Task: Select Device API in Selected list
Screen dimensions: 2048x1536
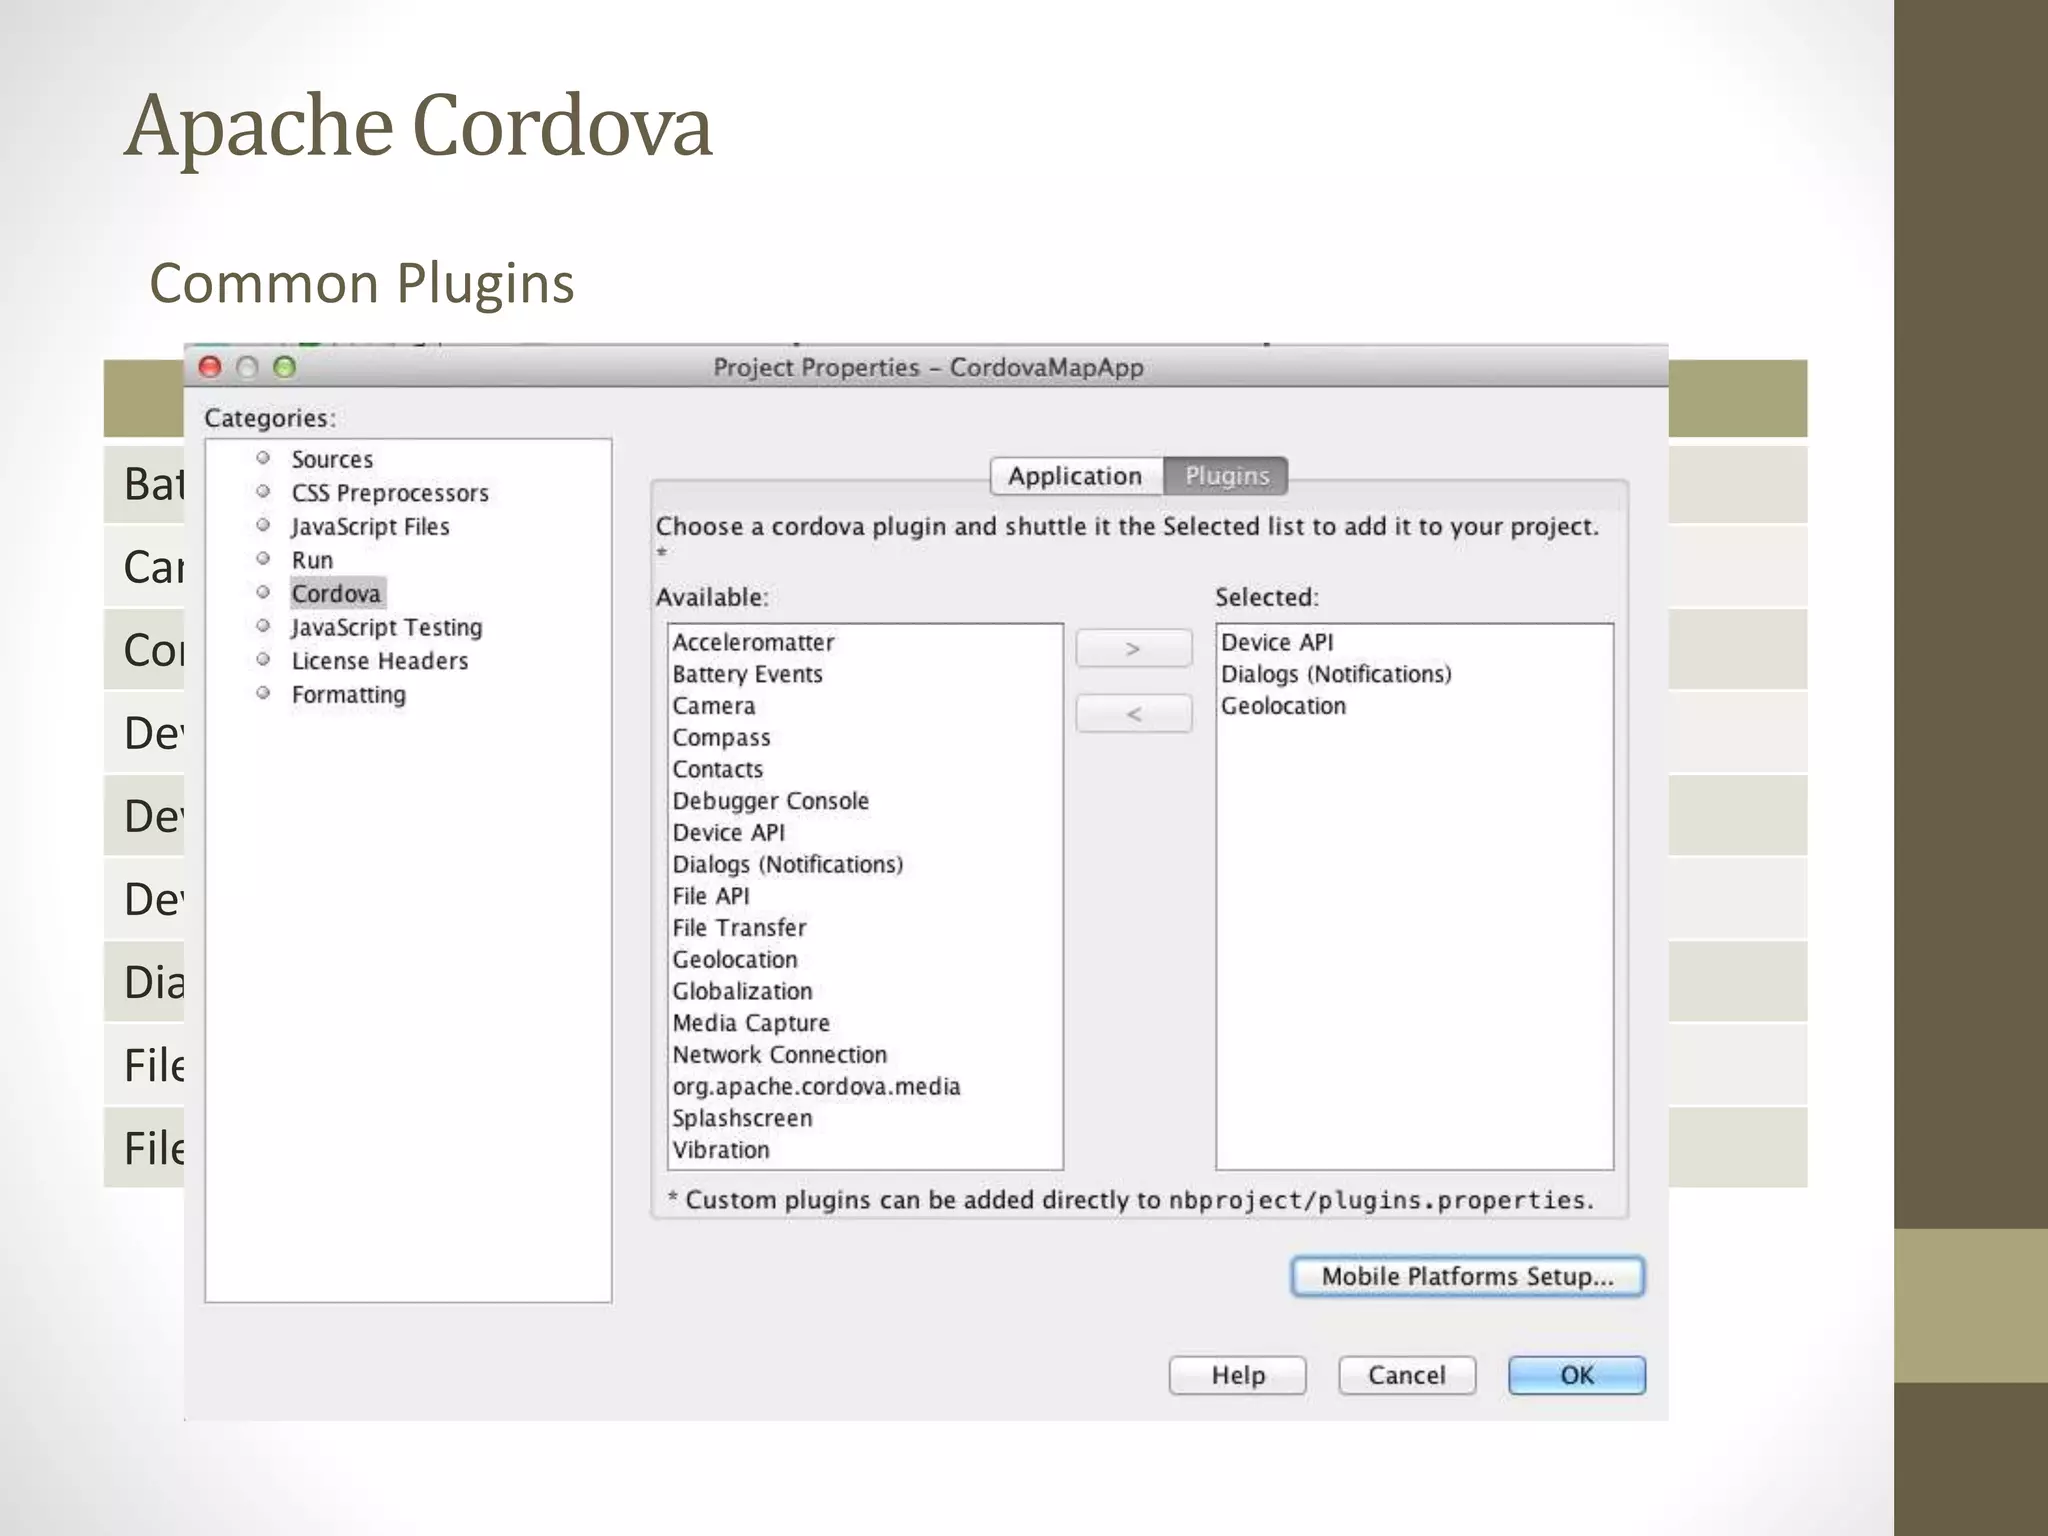Action: [1277, 642]
